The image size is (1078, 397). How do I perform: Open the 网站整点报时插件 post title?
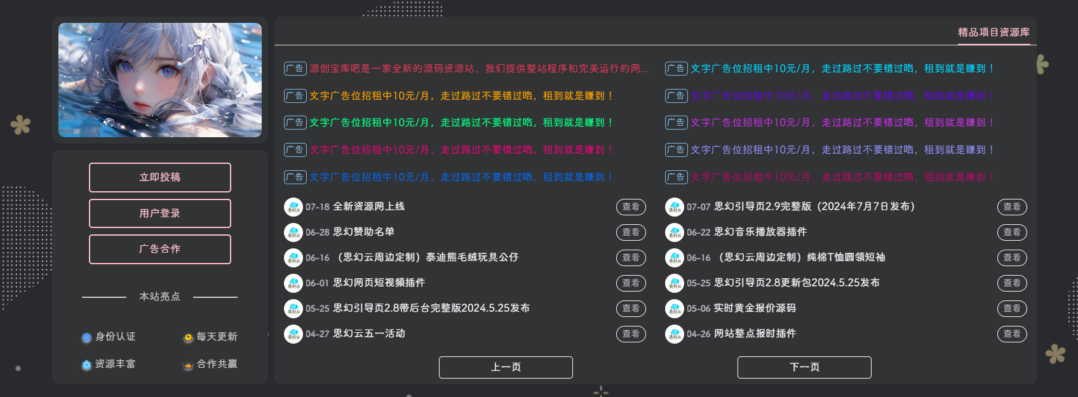[x=755, y=334]
